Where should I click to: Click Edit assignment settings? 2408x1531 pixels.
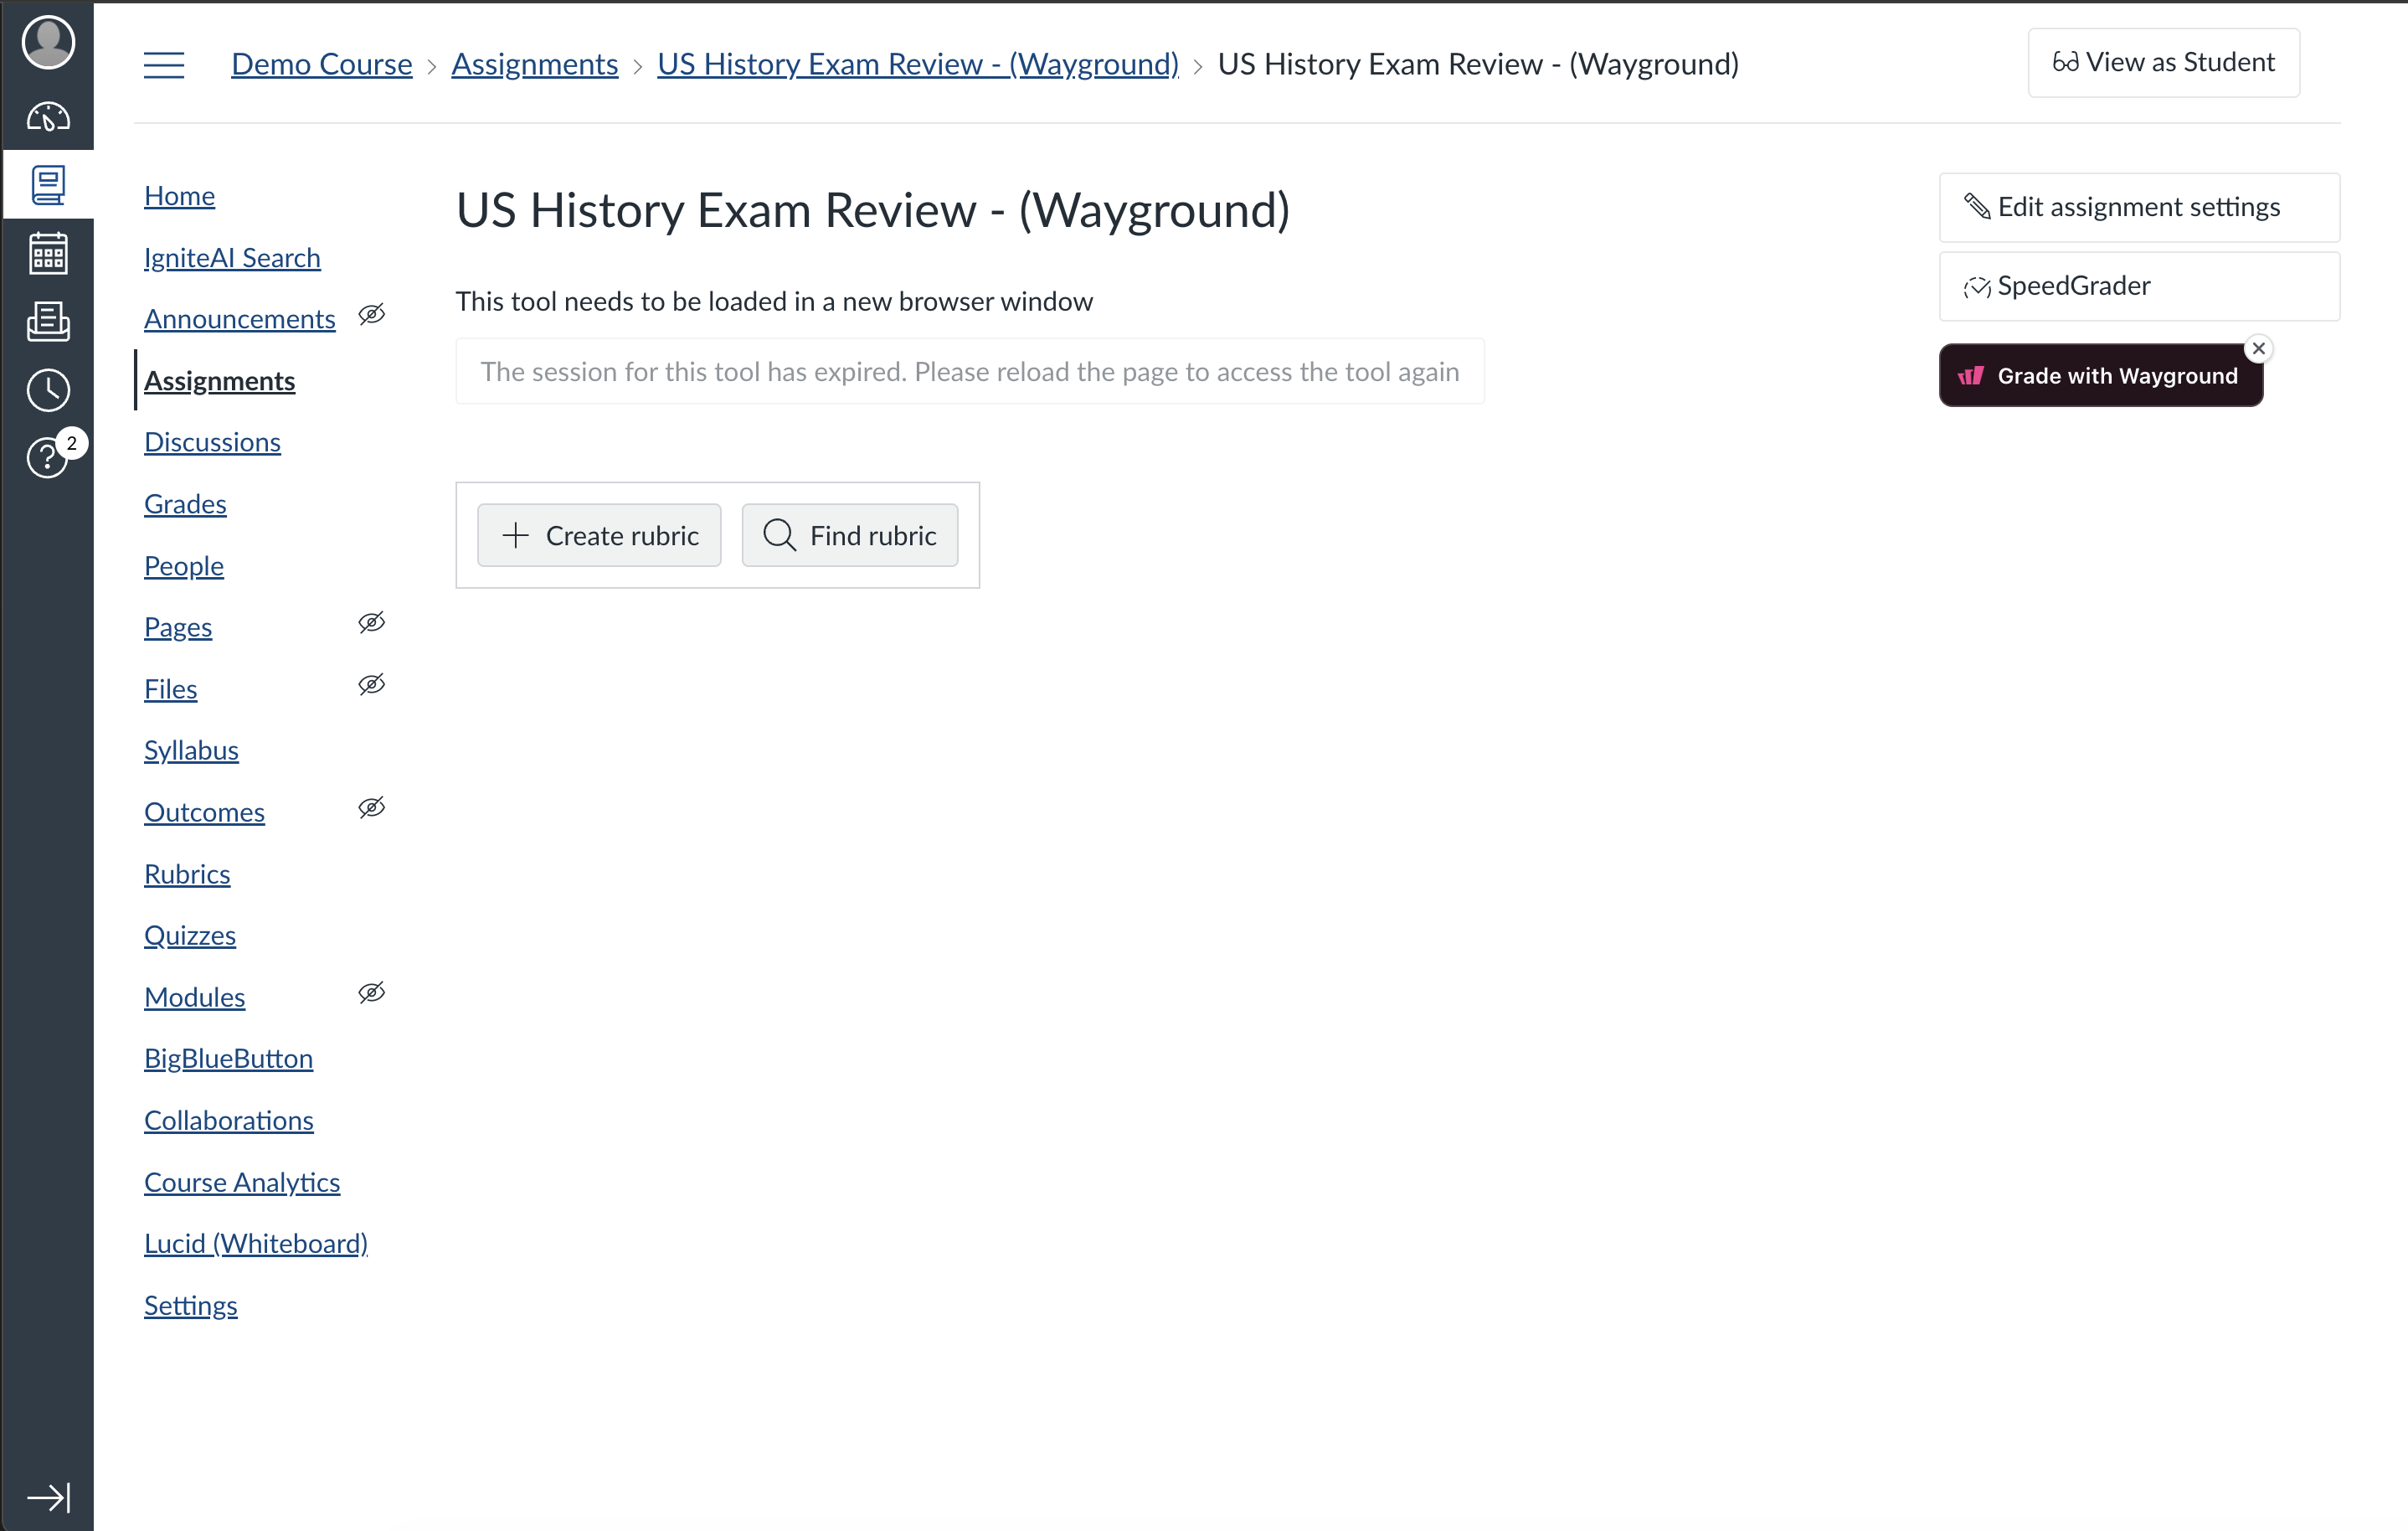[x=2139, y=207]
